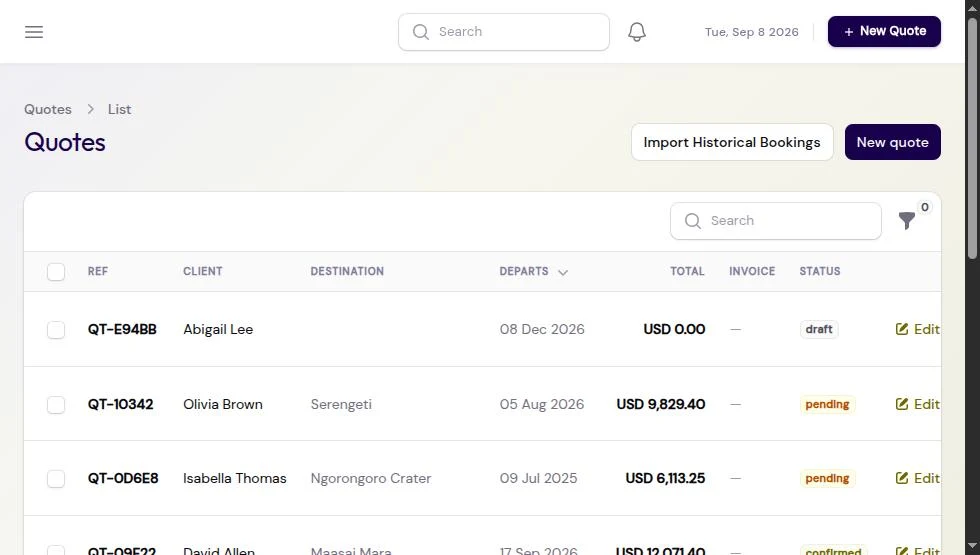
Task: Click the Invoice column header
Action: [x=752, y=271]
